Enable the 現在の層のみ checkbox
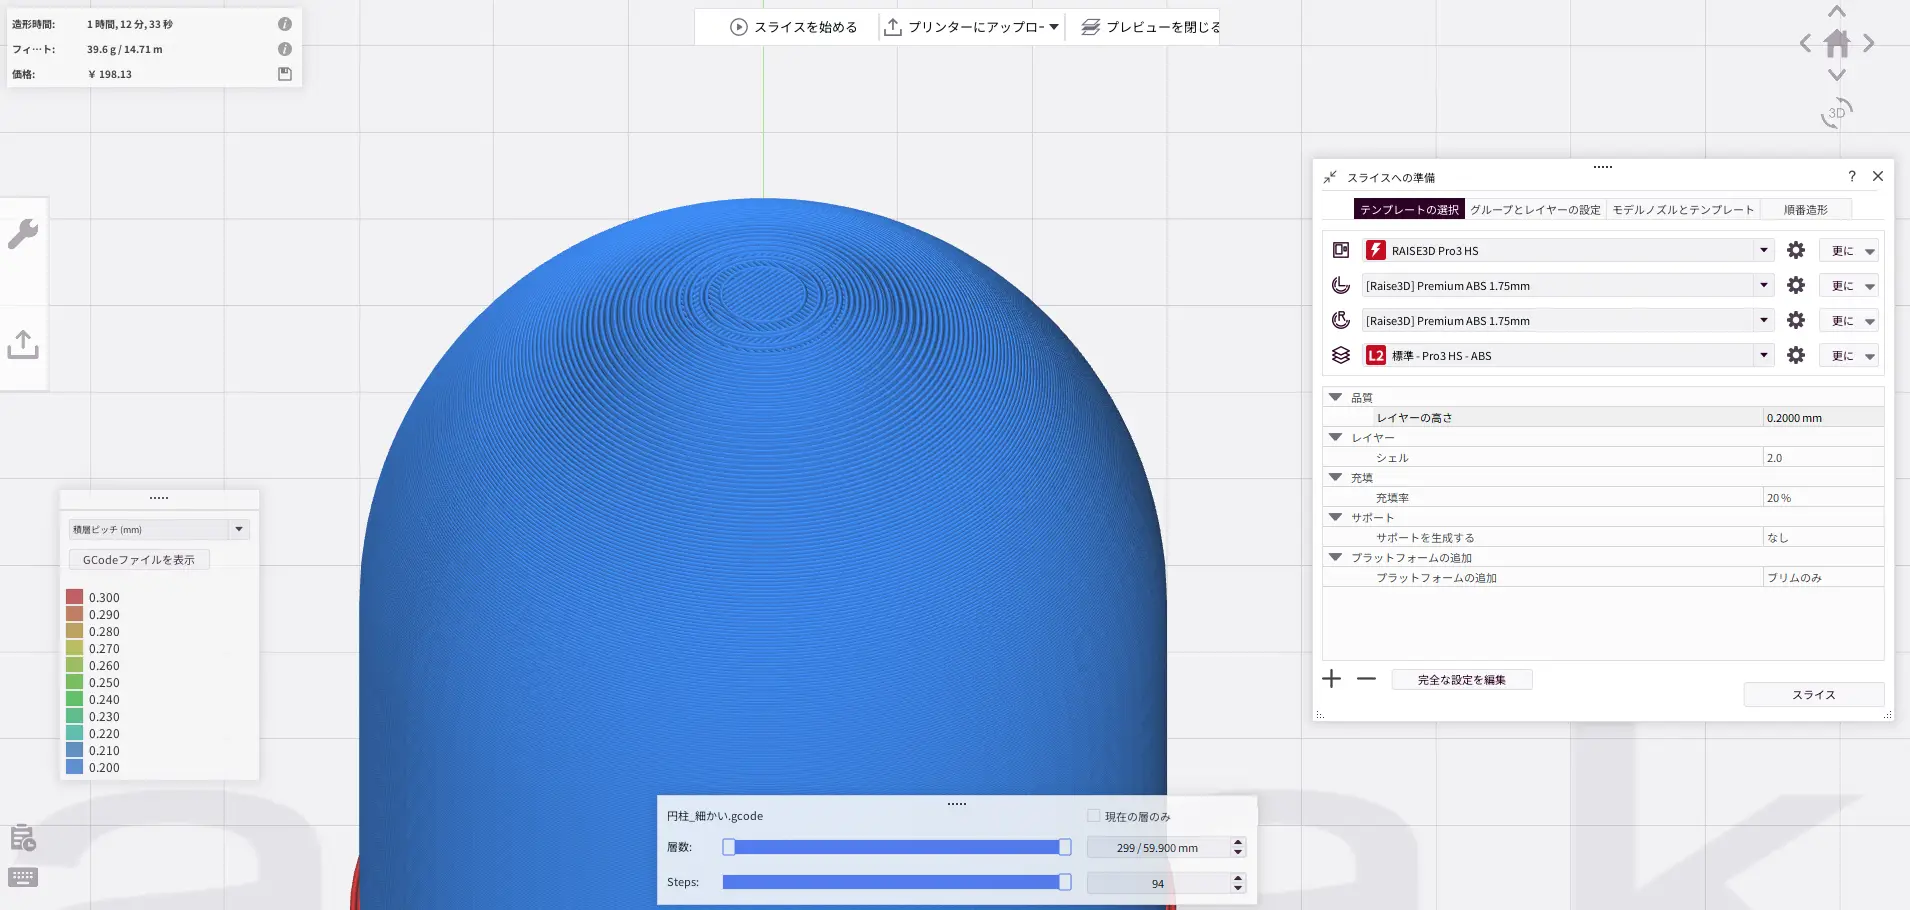1910x910 pixels. pos(1094,816)
